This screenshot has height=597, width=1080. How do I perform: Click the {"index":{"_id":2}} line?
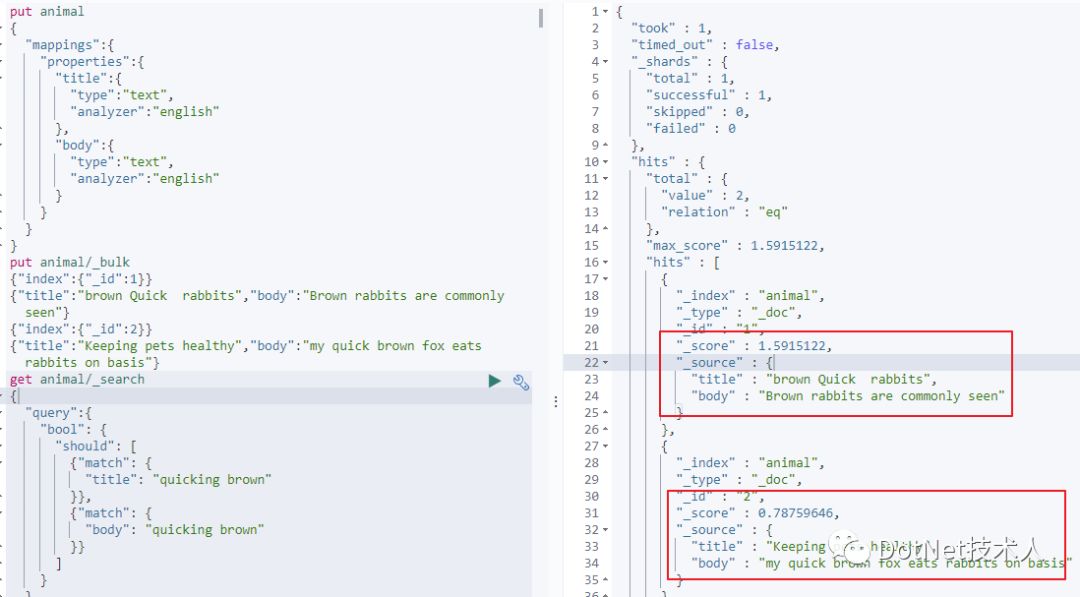tap(81, 329)
